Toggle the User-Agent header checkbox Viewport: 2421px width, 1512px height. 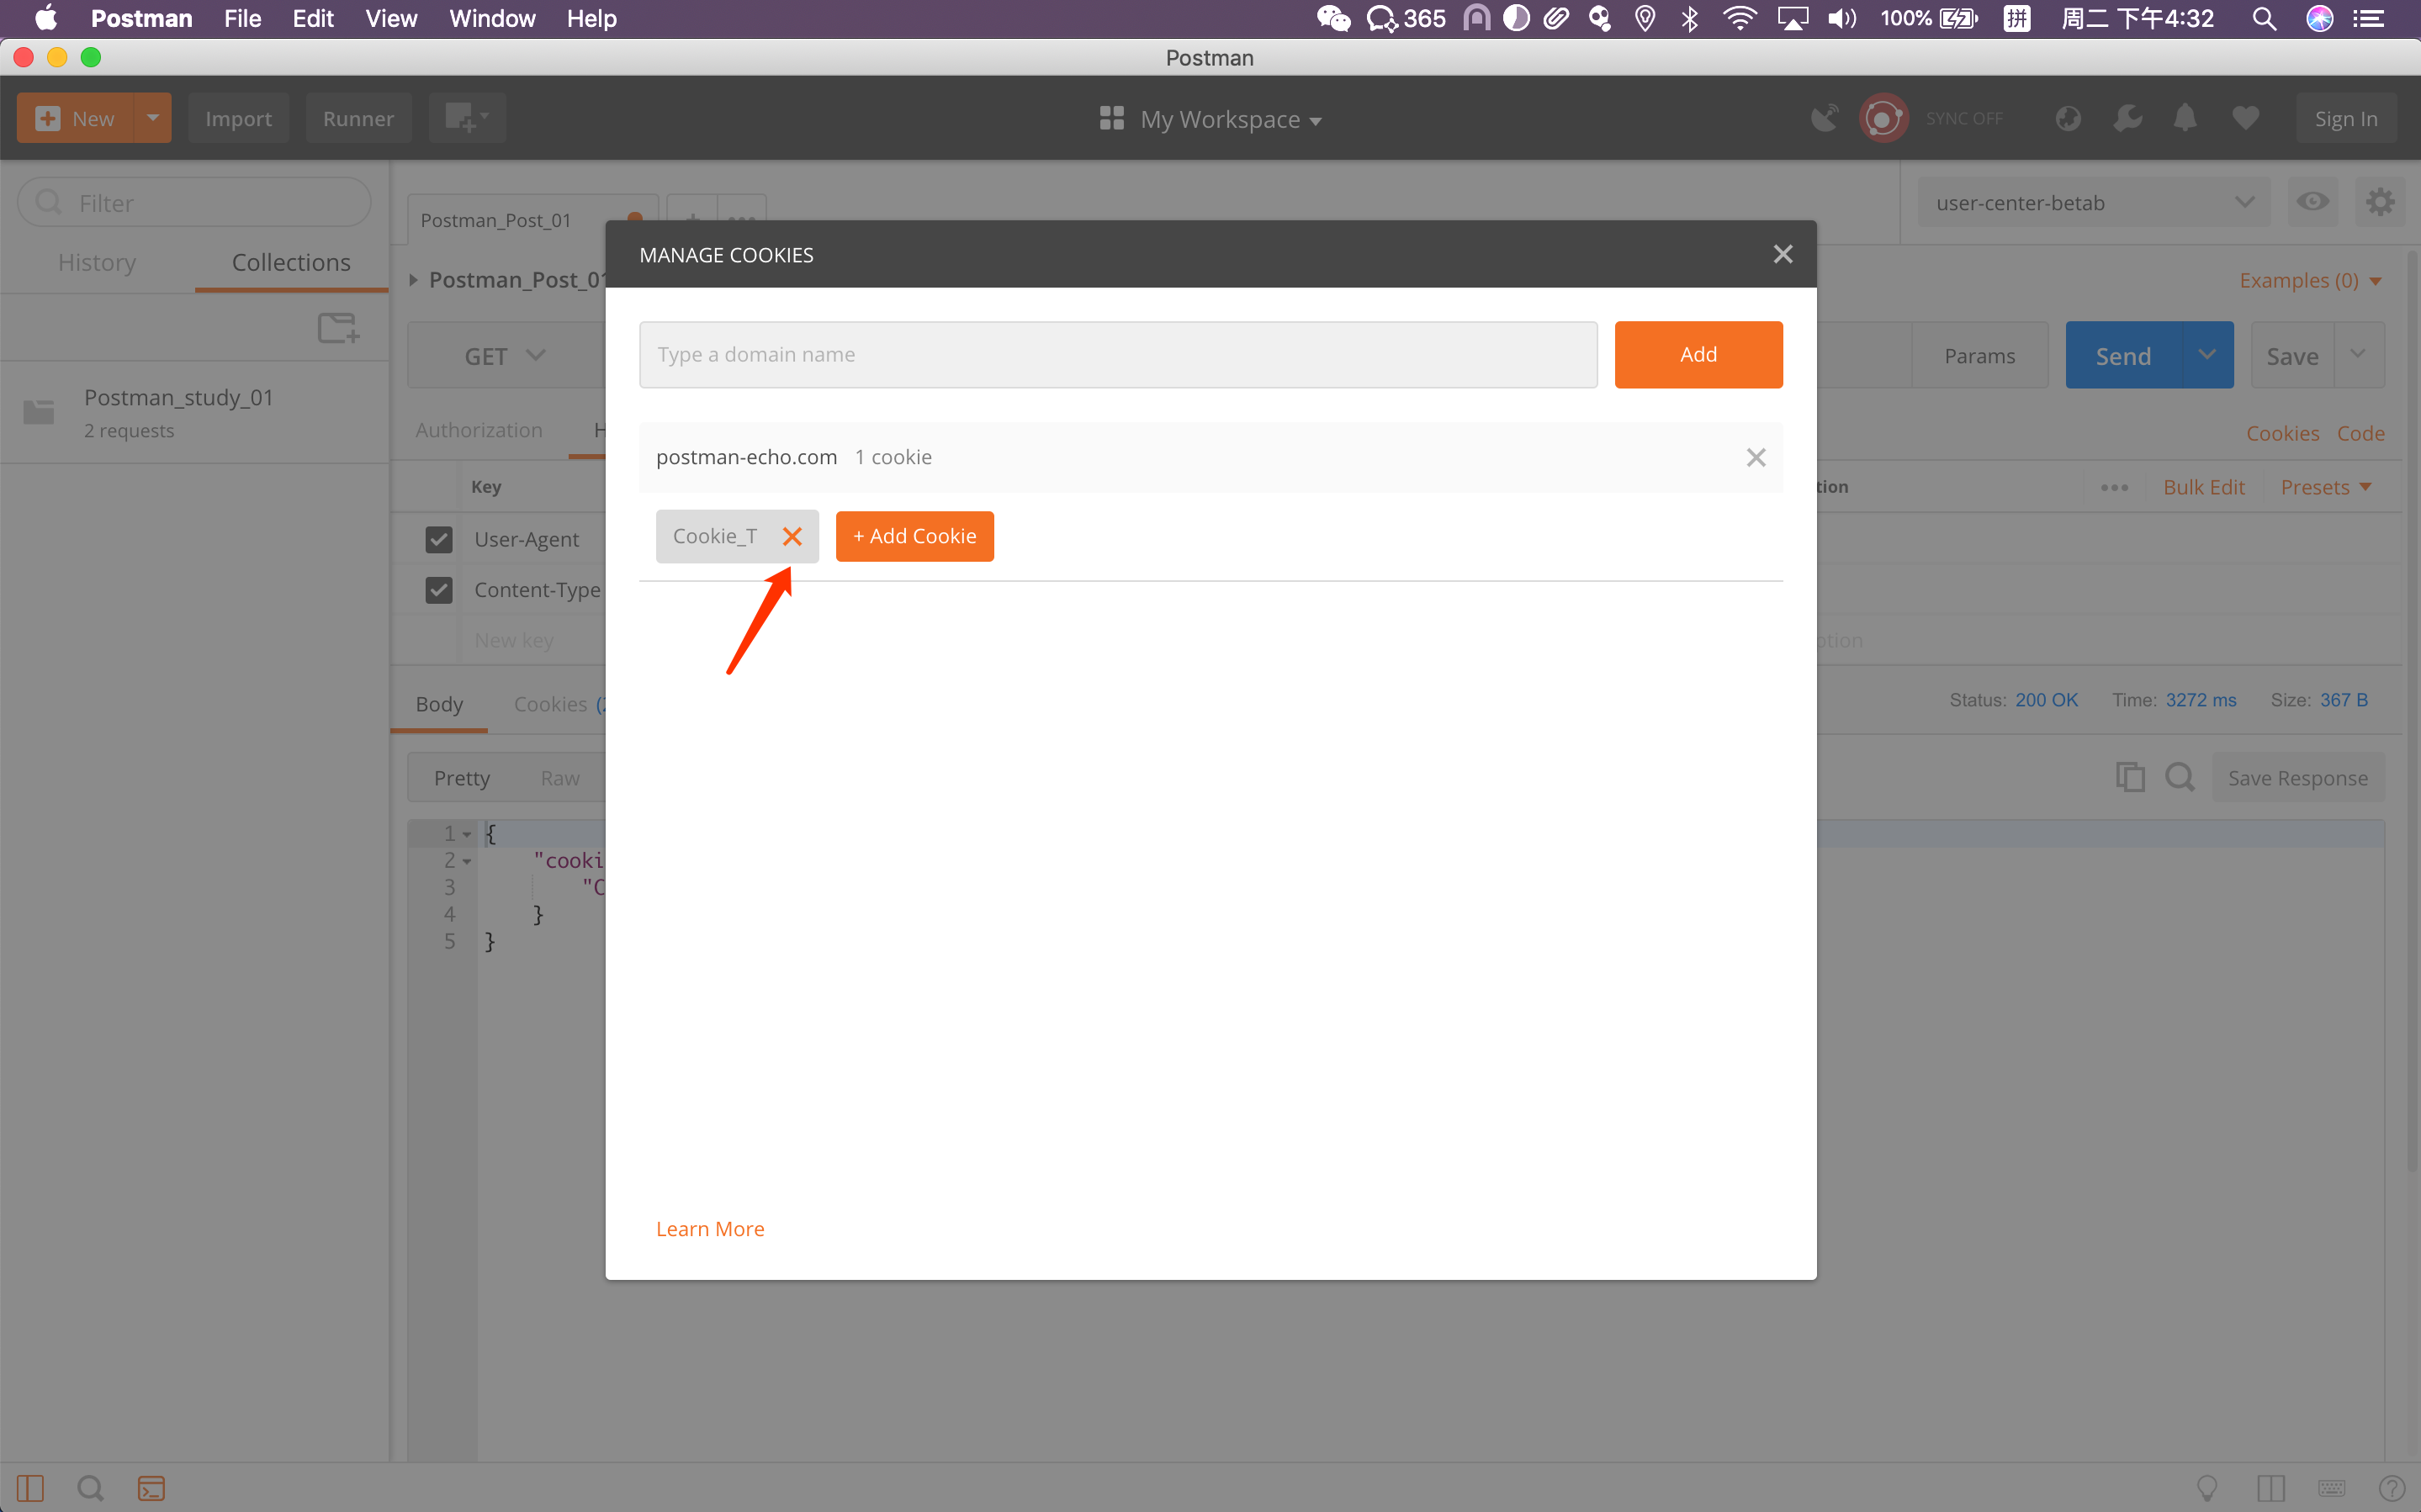tap(439, 539)
